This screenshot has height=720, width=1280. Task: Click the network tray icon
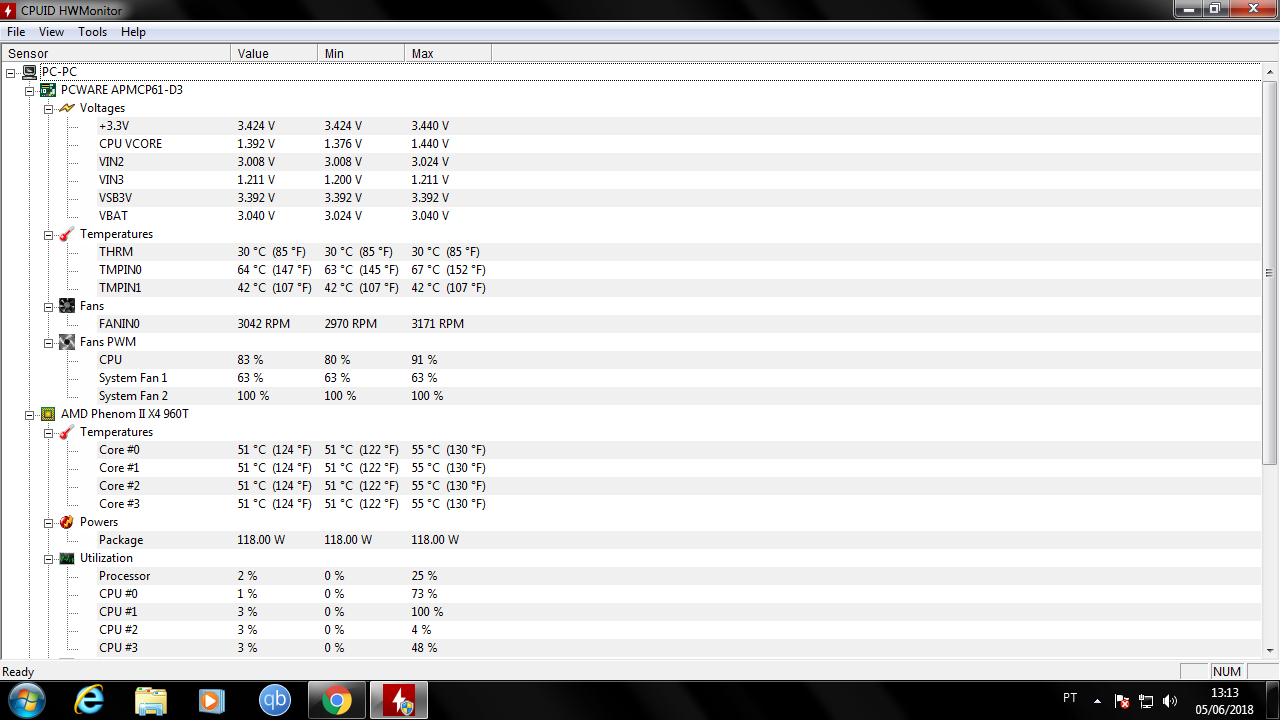coord(1146,701)
